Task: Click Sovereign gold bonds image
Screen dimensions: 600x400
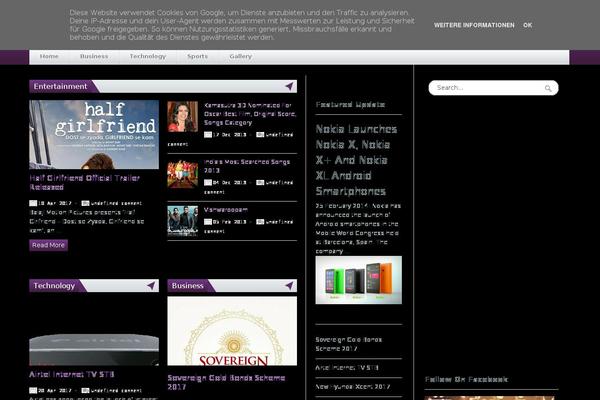Action: 232,331
